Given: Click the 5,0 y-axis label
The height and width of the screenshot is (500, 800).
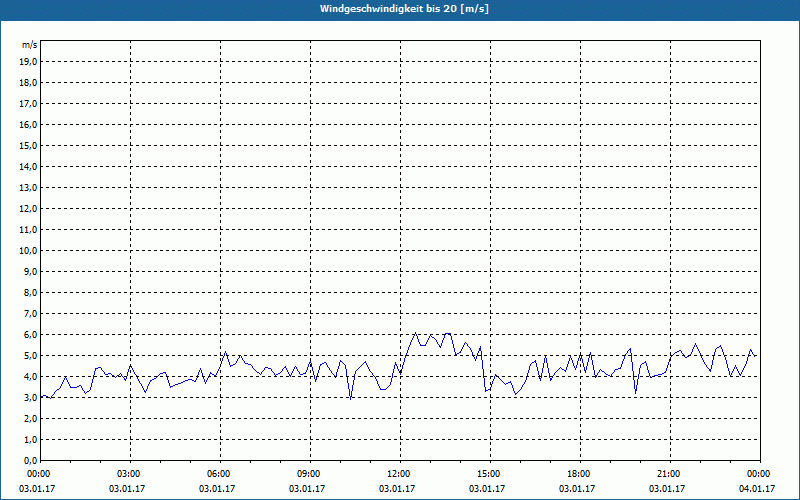Looking at the screenshot, I should [31, 356].
